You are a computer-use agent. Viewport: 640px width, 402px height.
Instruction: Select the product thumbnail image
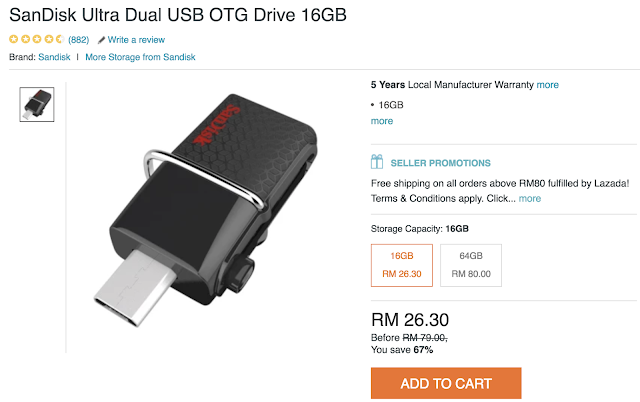(x=37, y=104)
